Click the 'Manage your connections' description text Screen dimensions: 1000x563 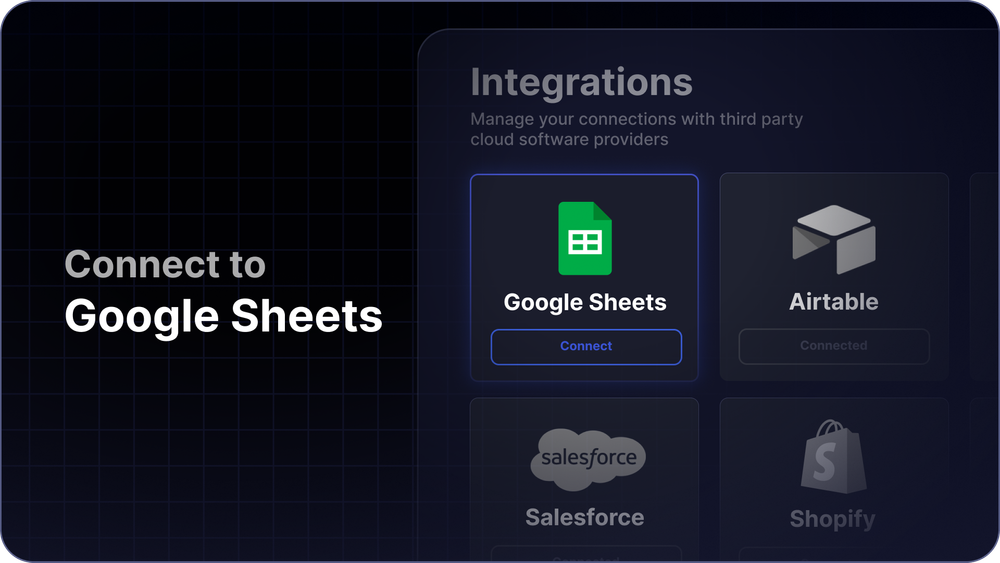pos(636,129)
